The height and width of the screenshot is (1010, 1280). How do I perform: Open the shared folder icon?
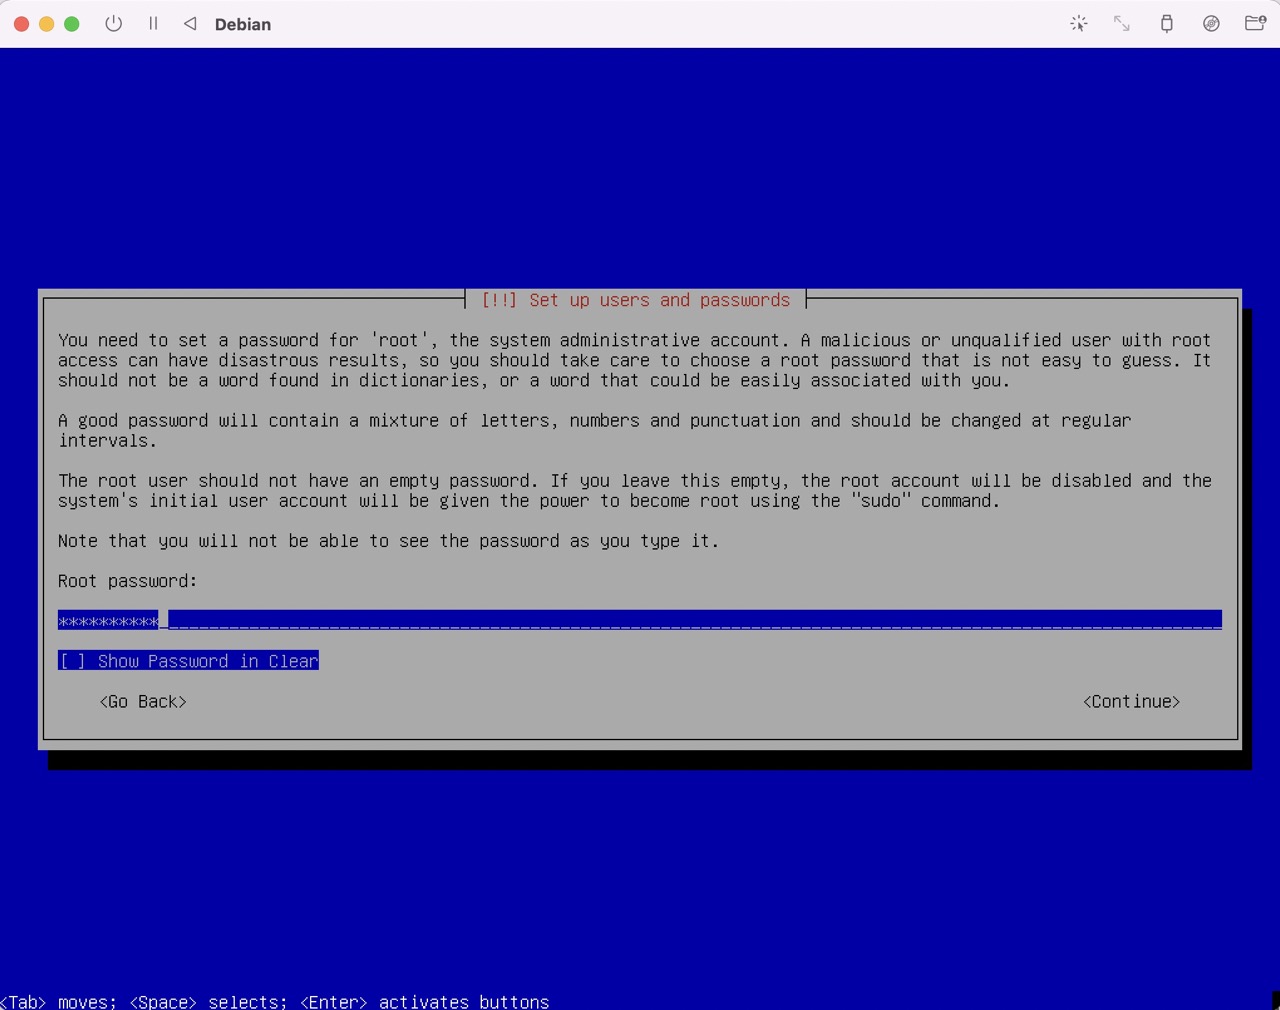coord(1255,23)
